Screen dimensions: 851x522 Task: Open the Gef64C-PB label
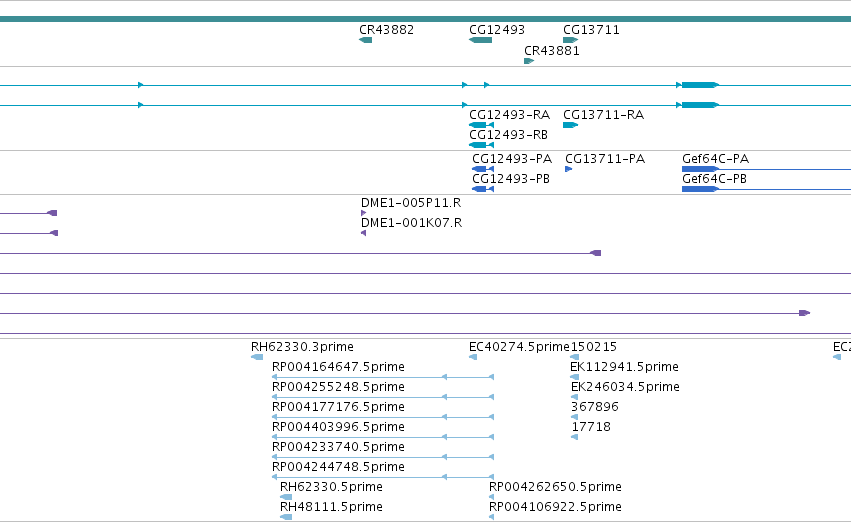coord(714,179)
